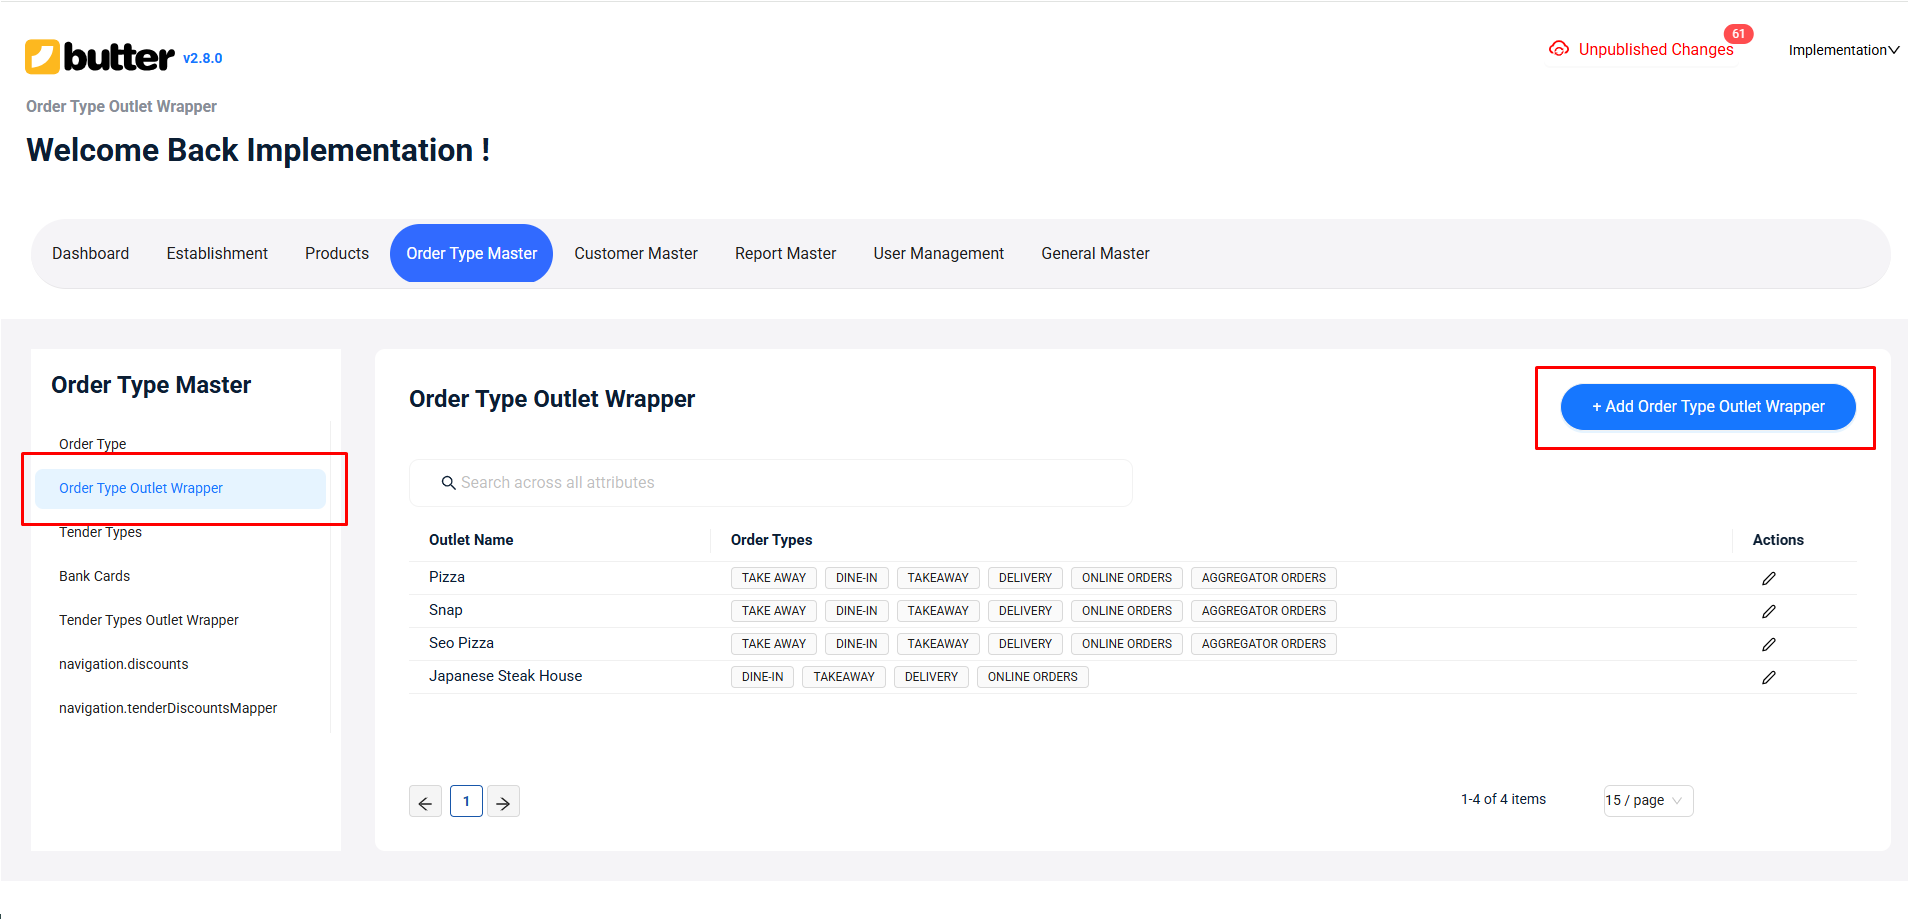
Task: Open Tender Types Outlet Wrapper link
Action: [149, 620]
